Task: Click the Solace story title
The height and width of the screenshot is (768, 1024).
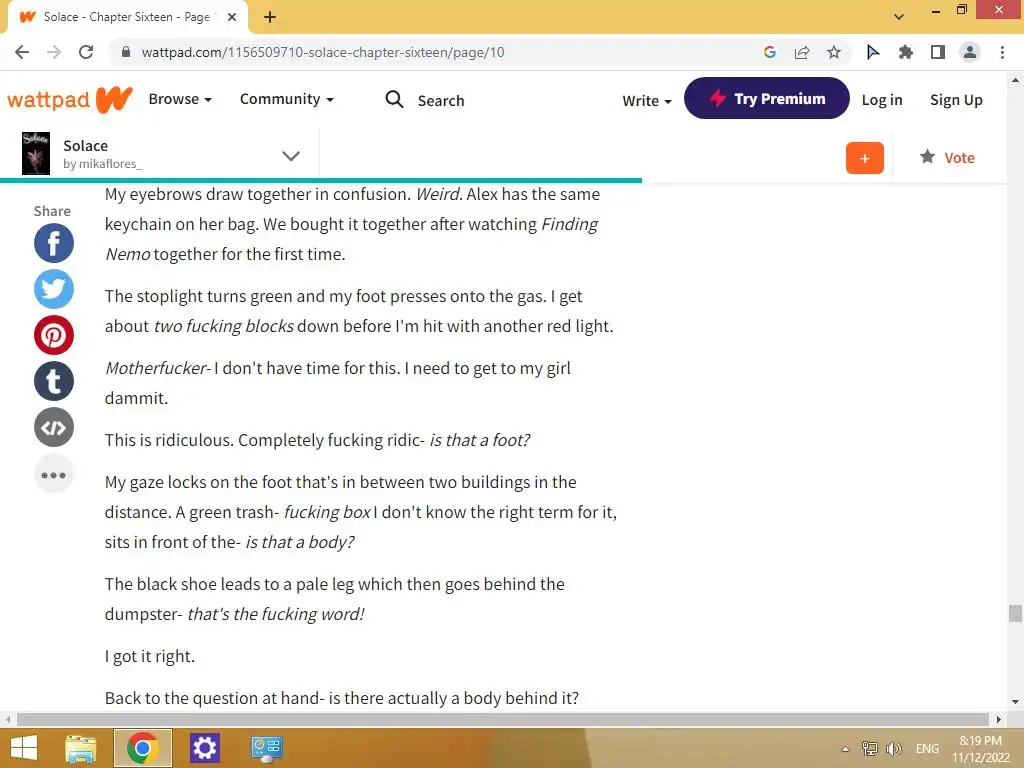Action: (x=86, y=146)
